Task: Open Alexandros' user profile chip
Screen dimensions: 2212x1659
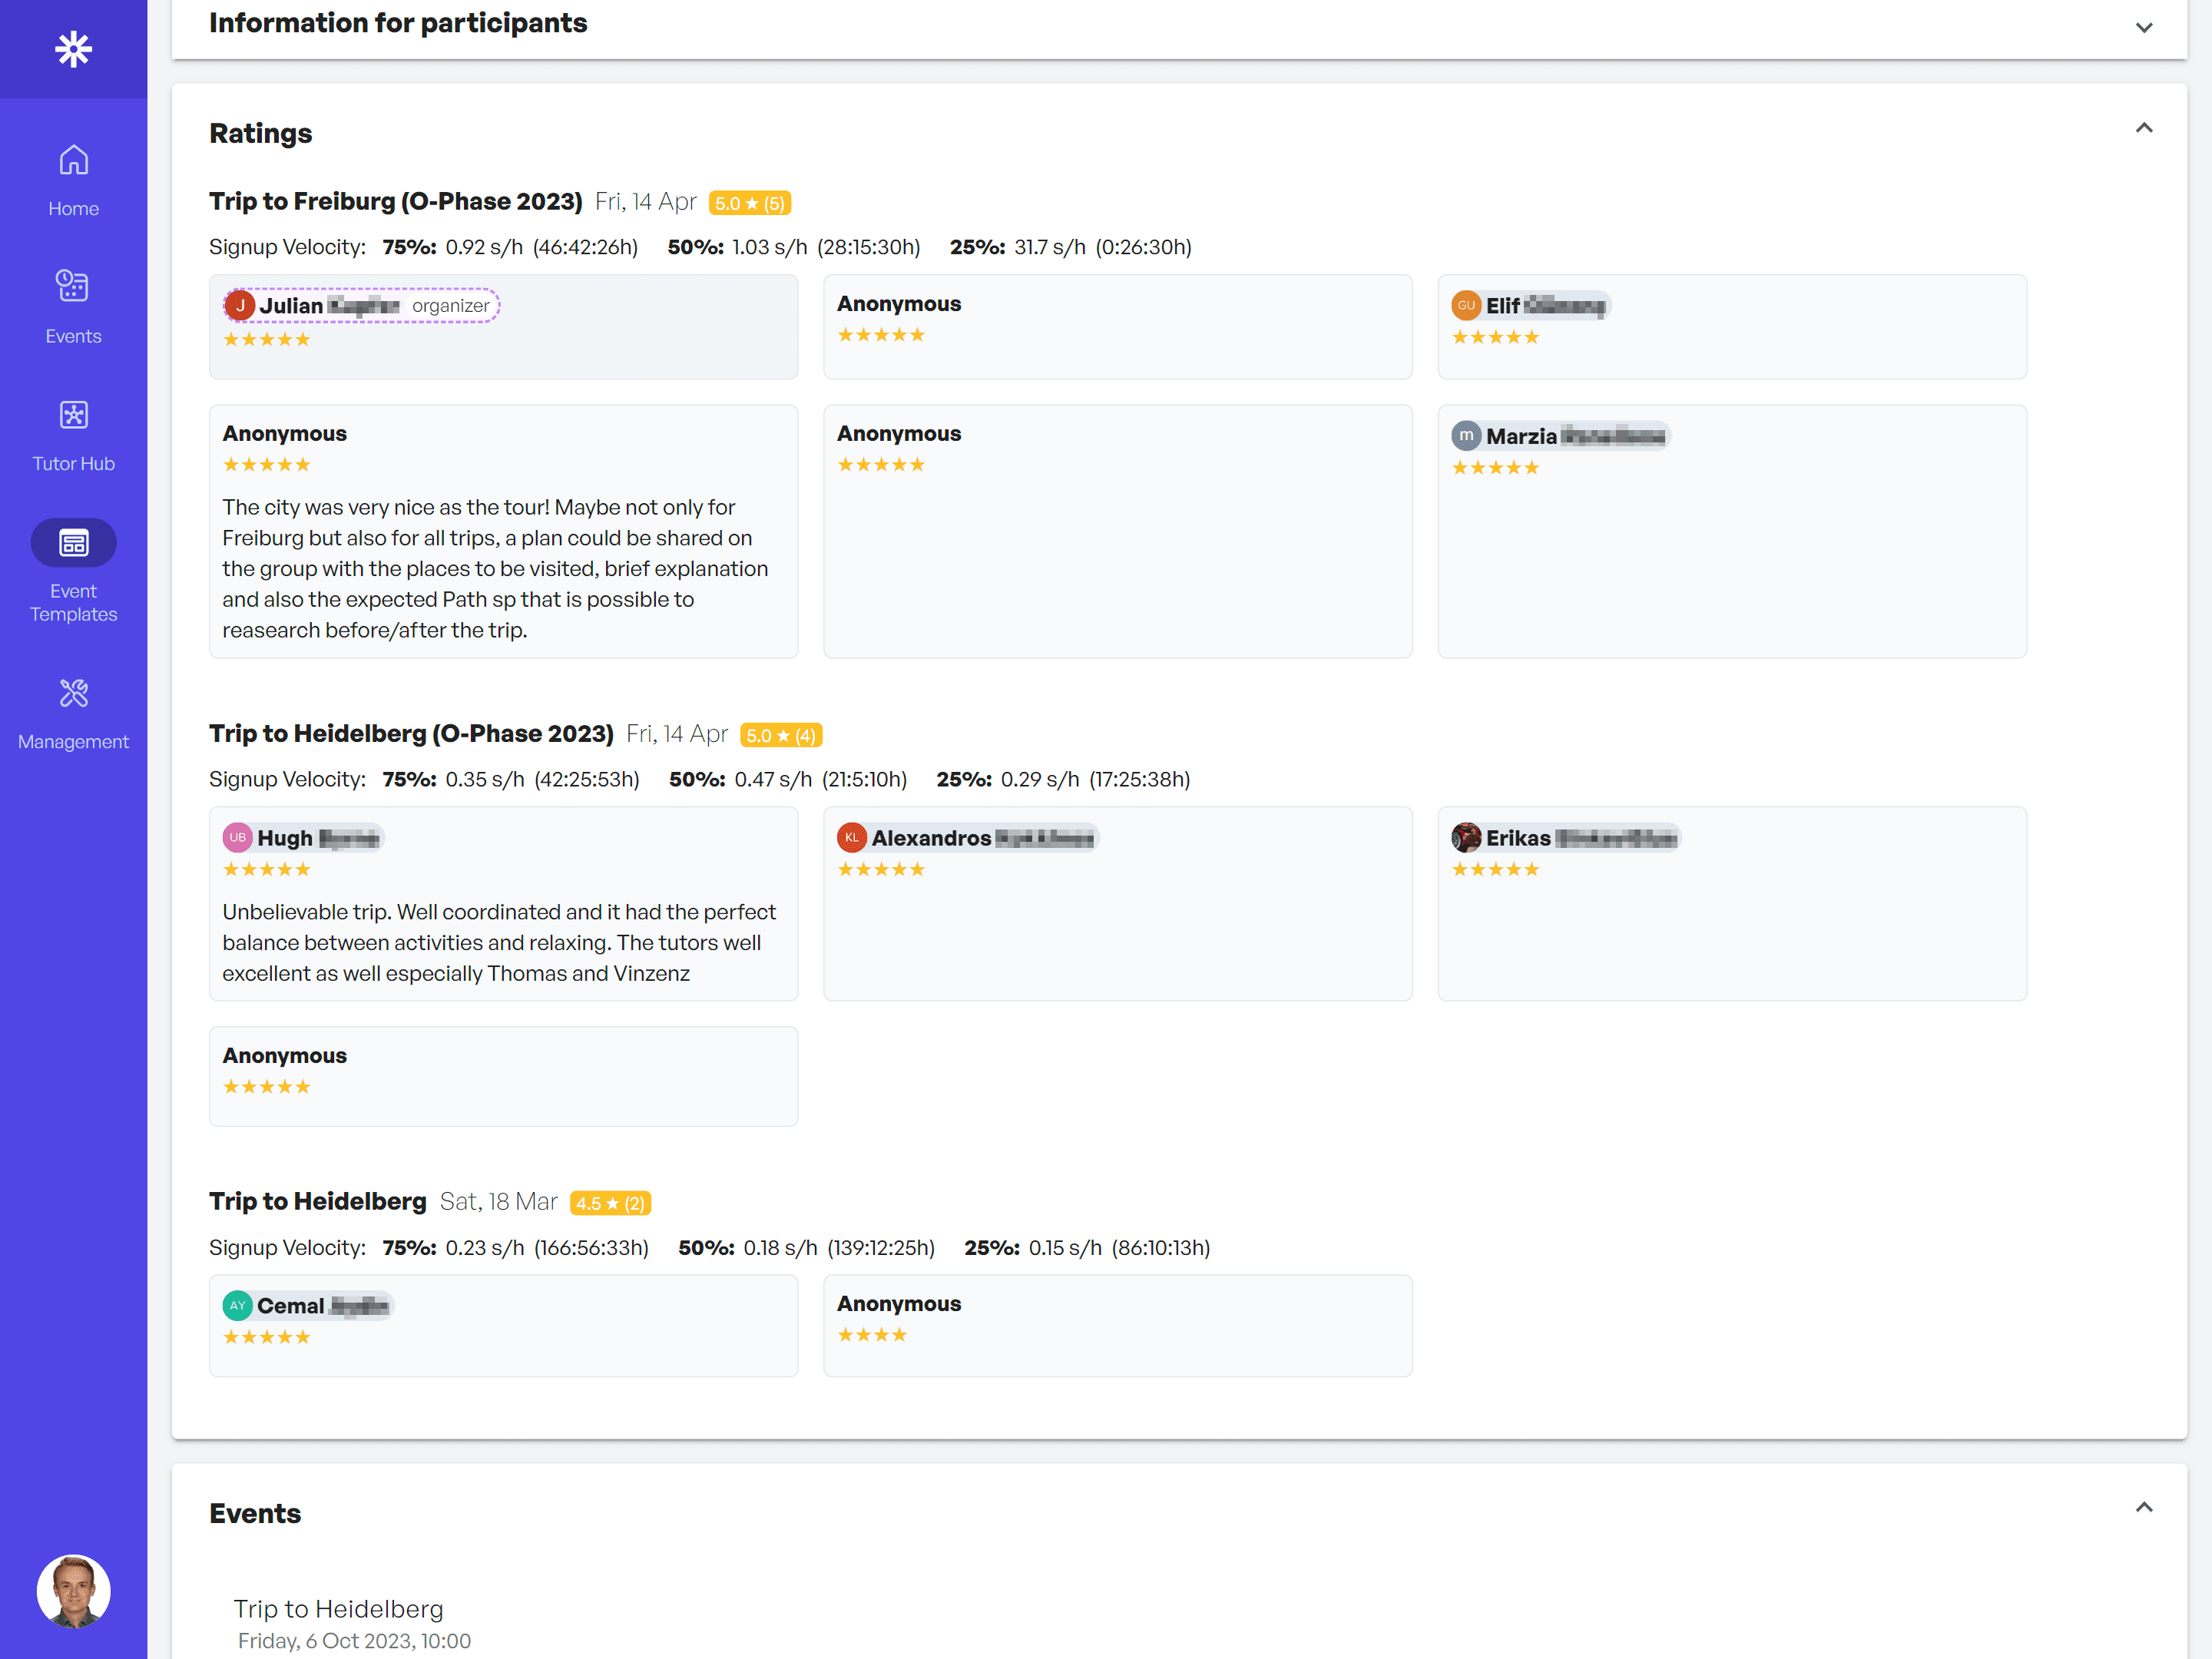Action: click(967, 838)
